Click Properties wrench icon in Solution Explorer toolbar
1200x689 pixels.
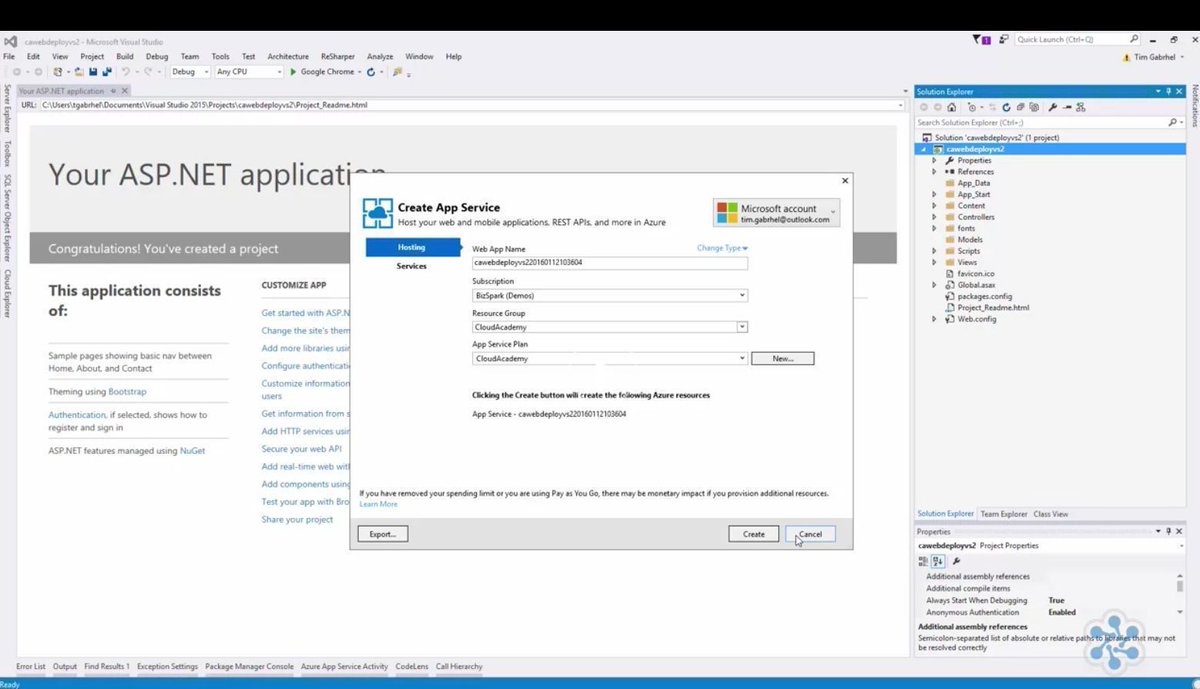click(x=1052, y=107)
